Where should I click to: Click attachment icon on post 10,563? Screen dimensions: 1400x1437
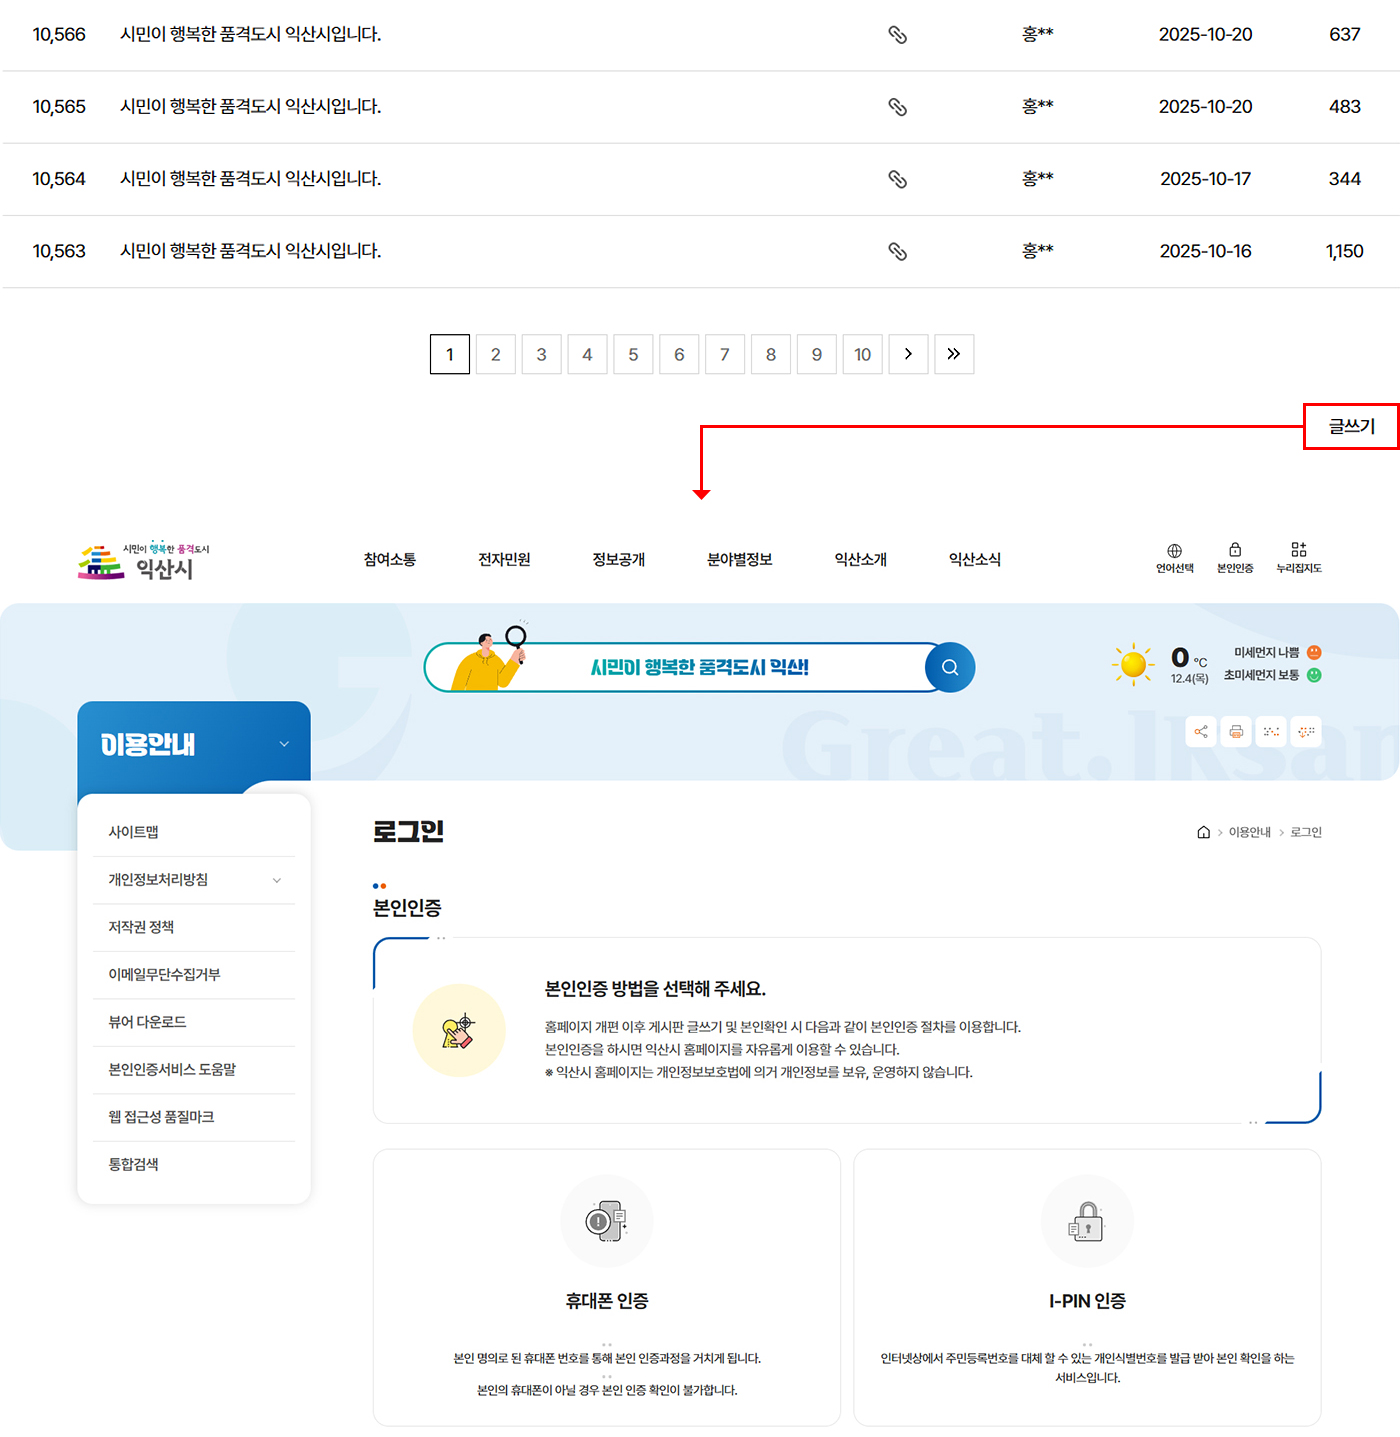coord(898,251)
